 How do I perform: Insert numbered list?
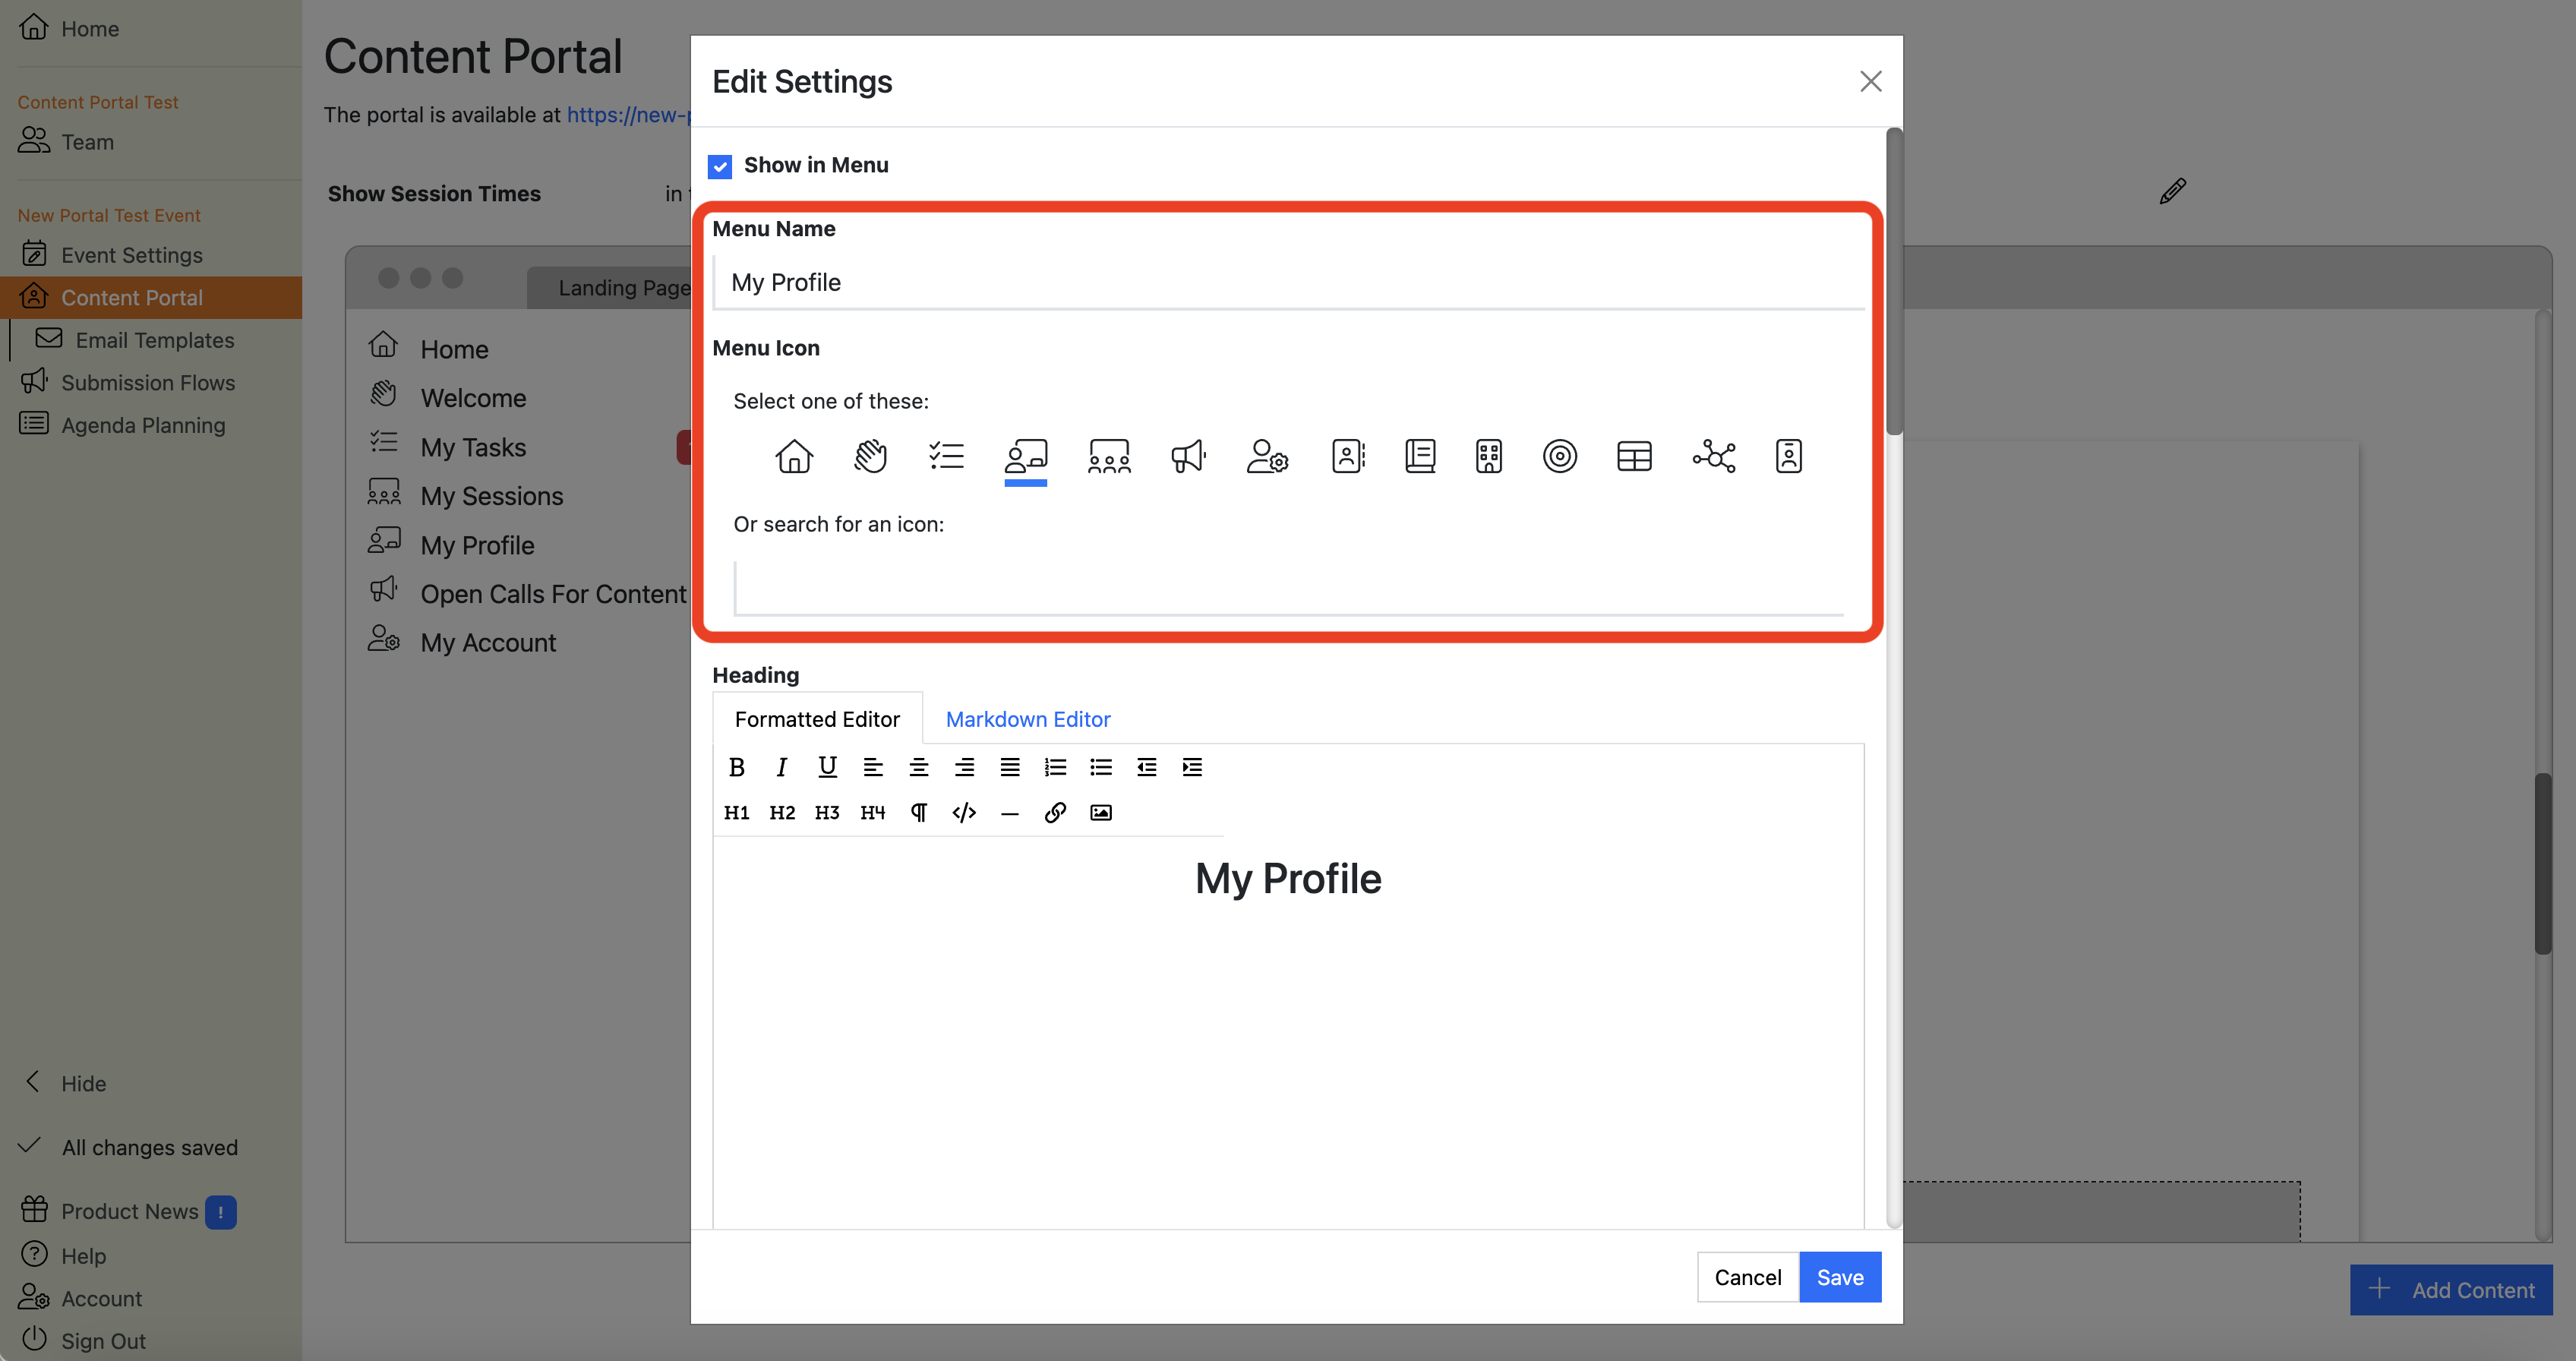(1055, 767)
